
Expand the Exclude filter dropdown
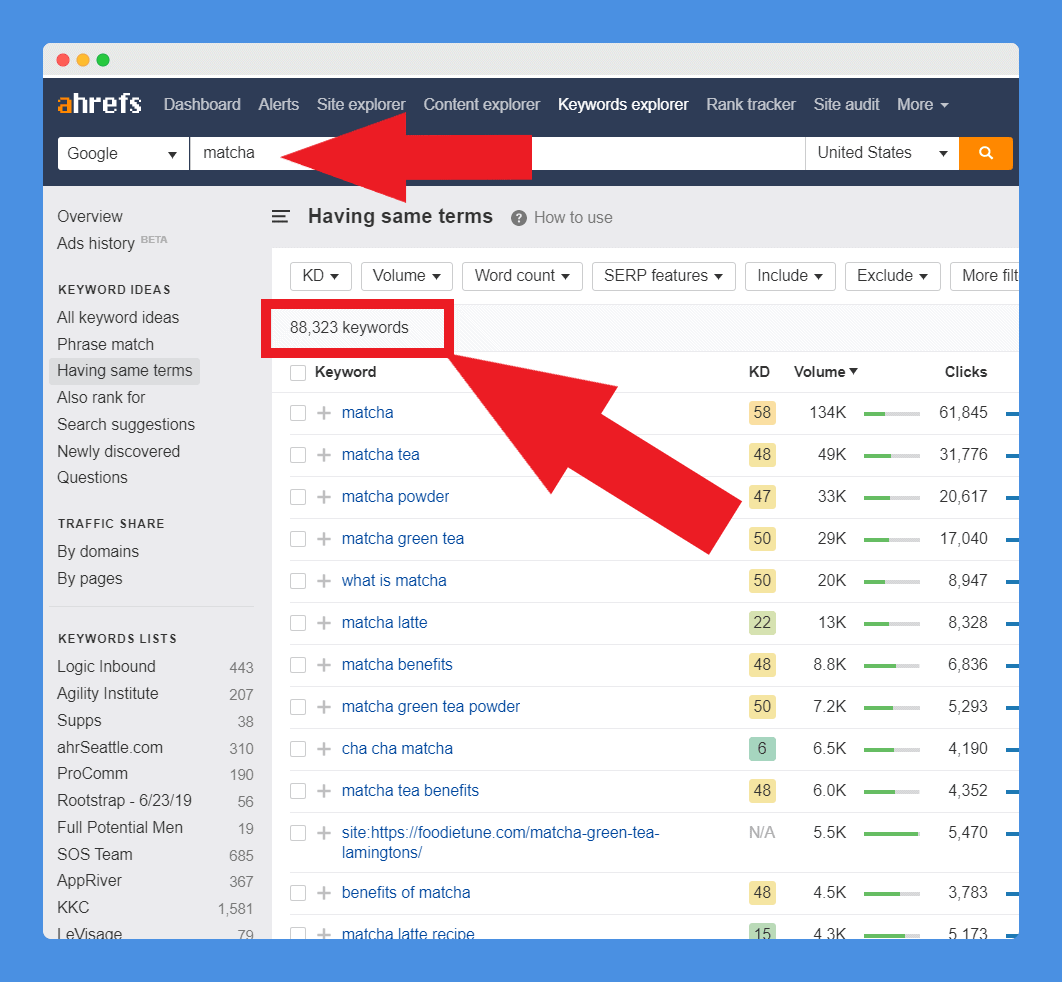(x=893, y=276)
